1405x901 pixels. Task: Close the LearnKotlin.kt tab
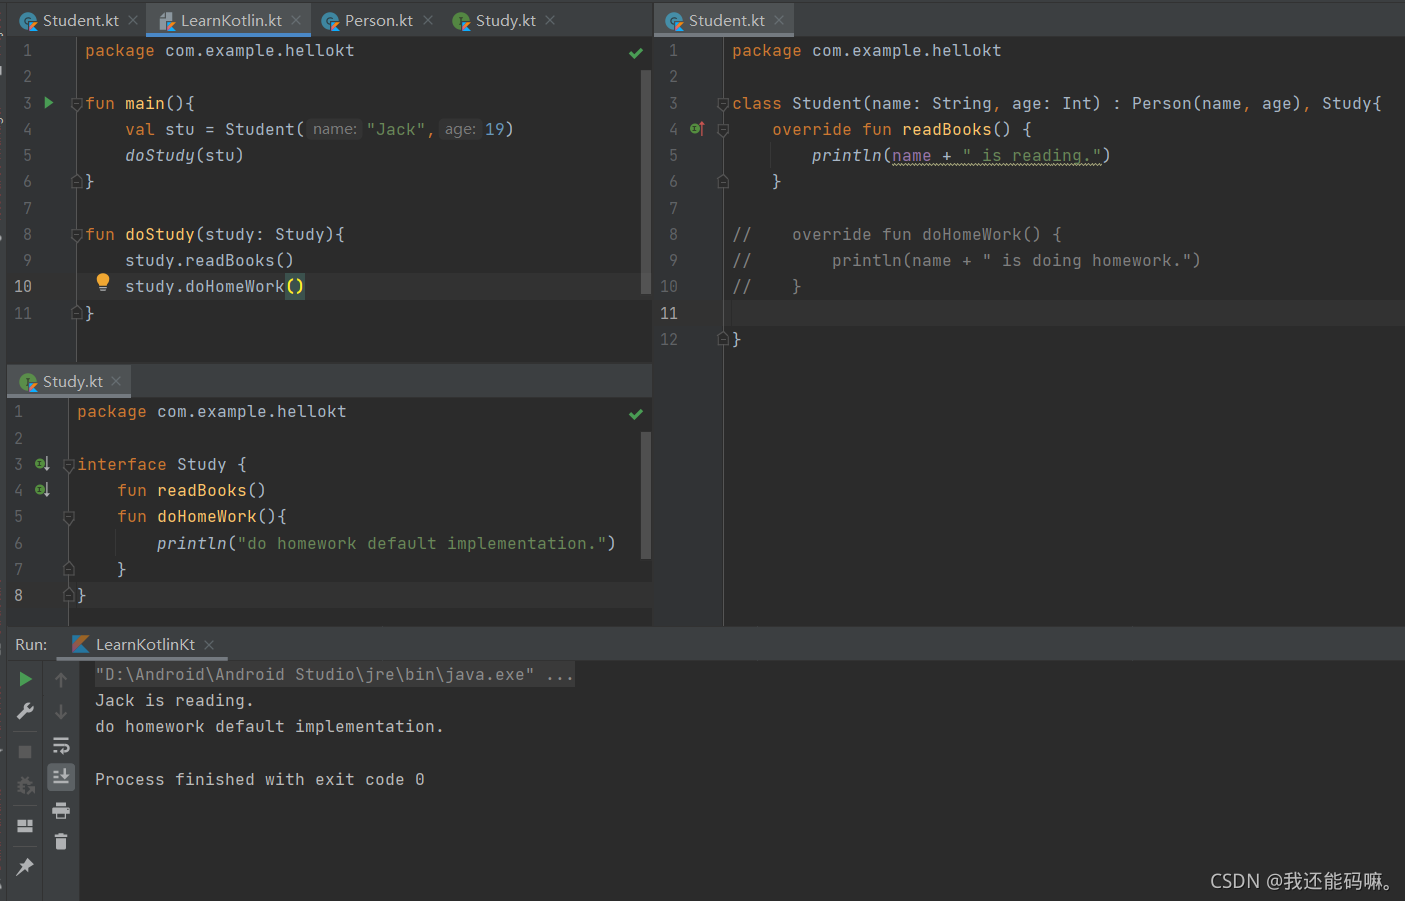pos(296,20)
